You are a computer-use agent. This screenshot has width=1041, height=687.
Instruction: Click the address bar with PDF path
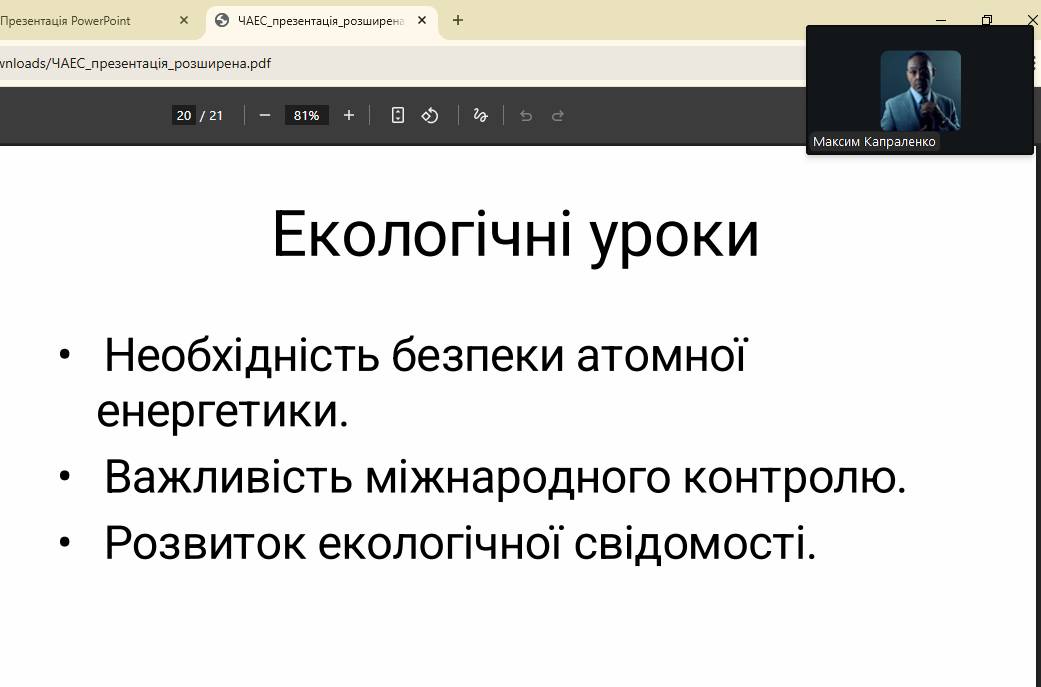click(x=400, y=63)
